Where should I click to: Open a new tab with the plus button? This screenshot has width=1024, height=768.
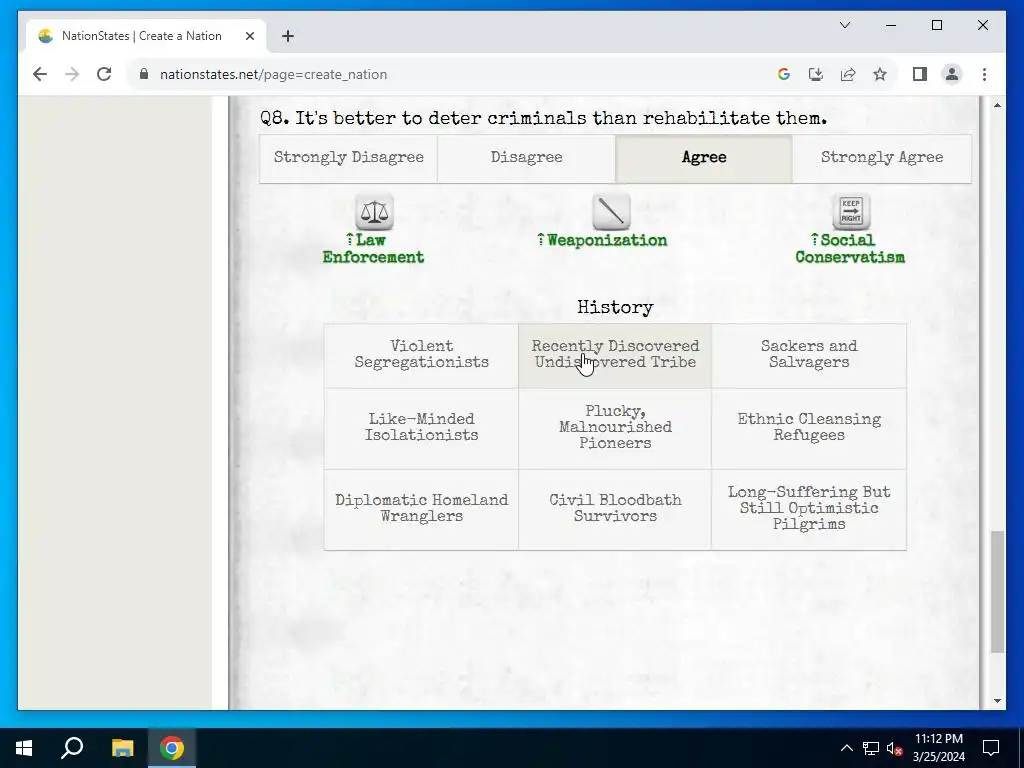[288, 36]
